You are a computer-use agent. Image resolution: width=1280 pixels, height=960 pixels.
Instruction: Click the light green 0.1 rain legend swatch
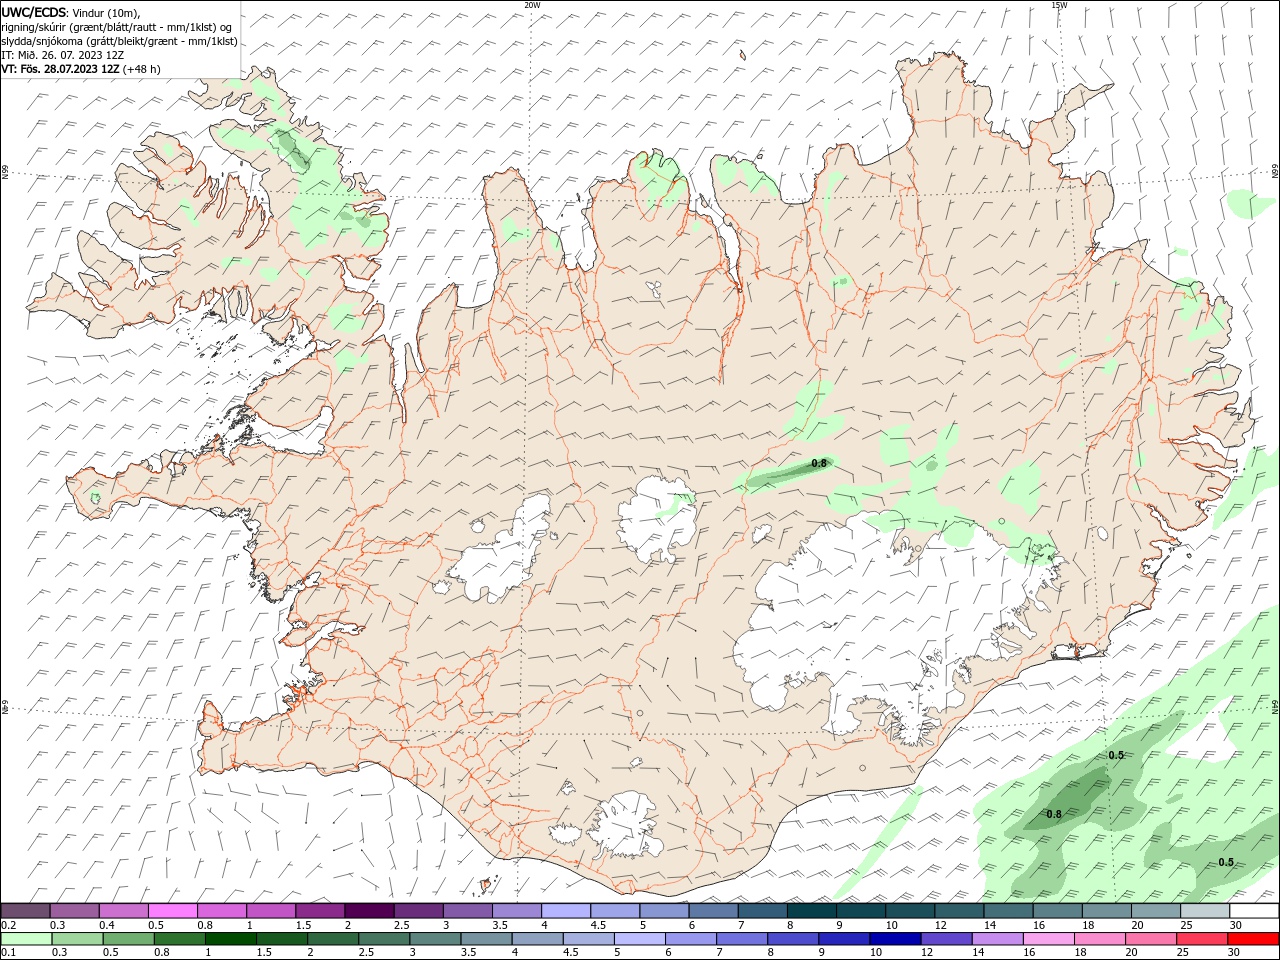[x=26, y=939]
